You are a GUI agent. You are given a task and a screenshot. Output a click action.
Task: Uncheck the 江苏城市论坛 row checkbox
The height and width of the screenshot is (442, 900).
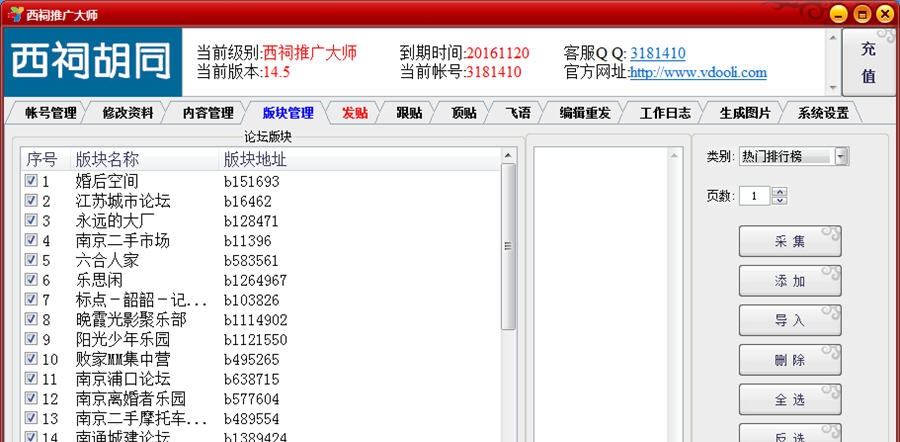[31, 201]
